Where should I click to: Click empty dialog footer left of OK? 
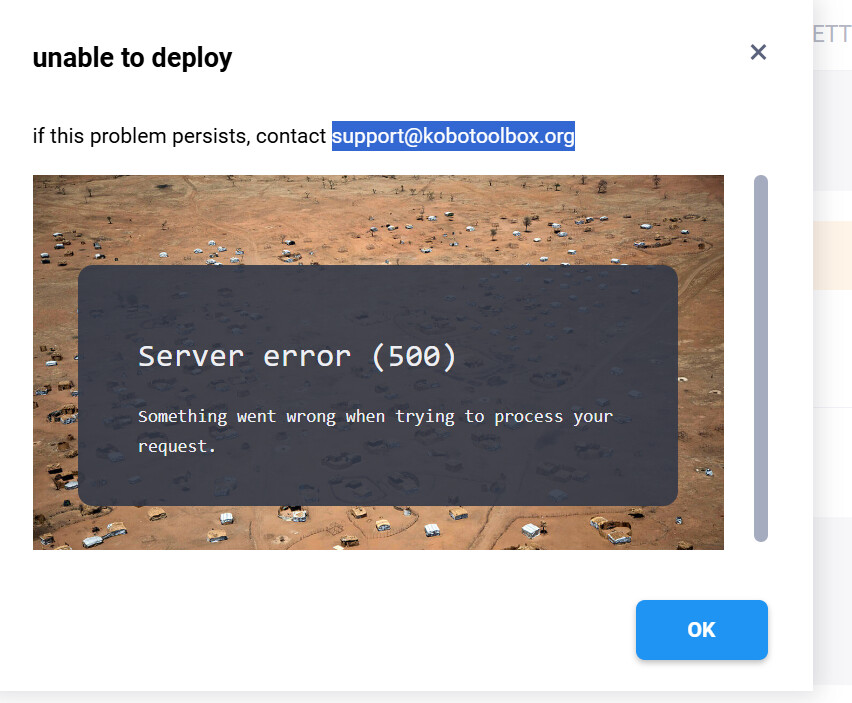320,630
